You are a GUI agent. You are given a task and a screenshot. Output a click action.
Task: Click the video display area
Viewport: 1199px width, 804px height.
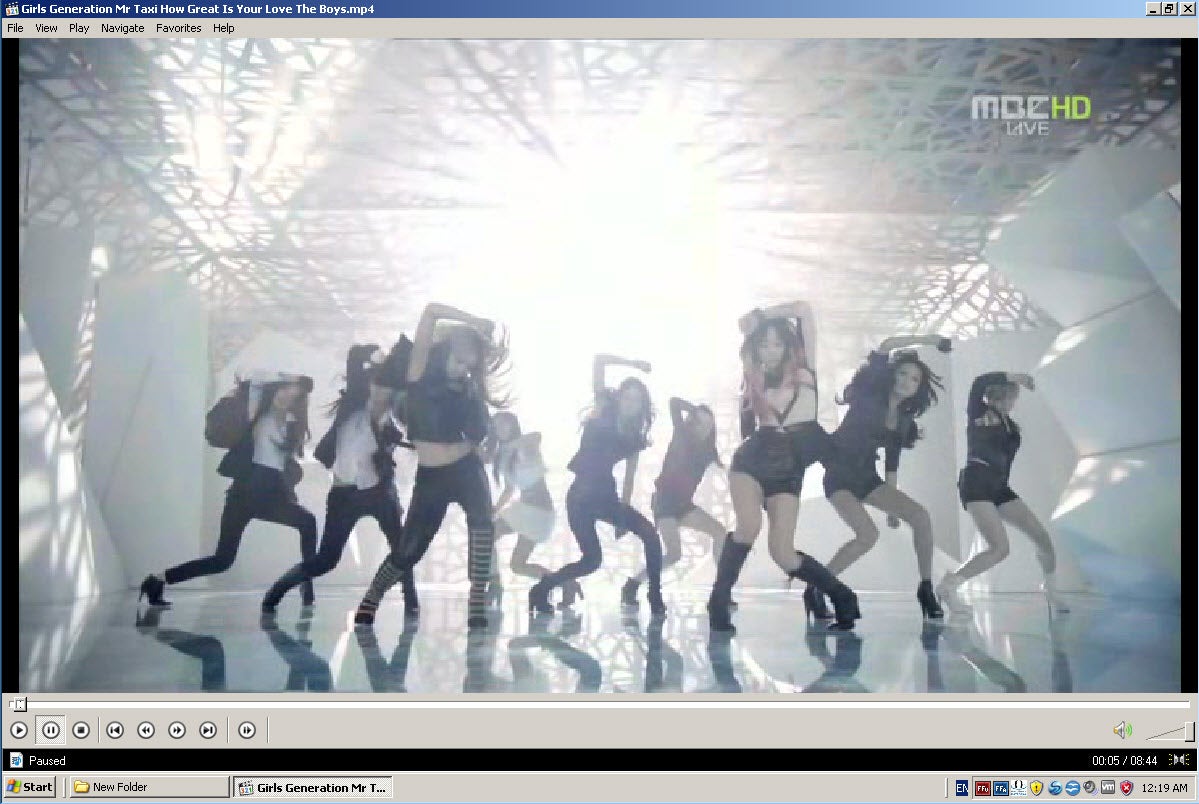point(600,366)
